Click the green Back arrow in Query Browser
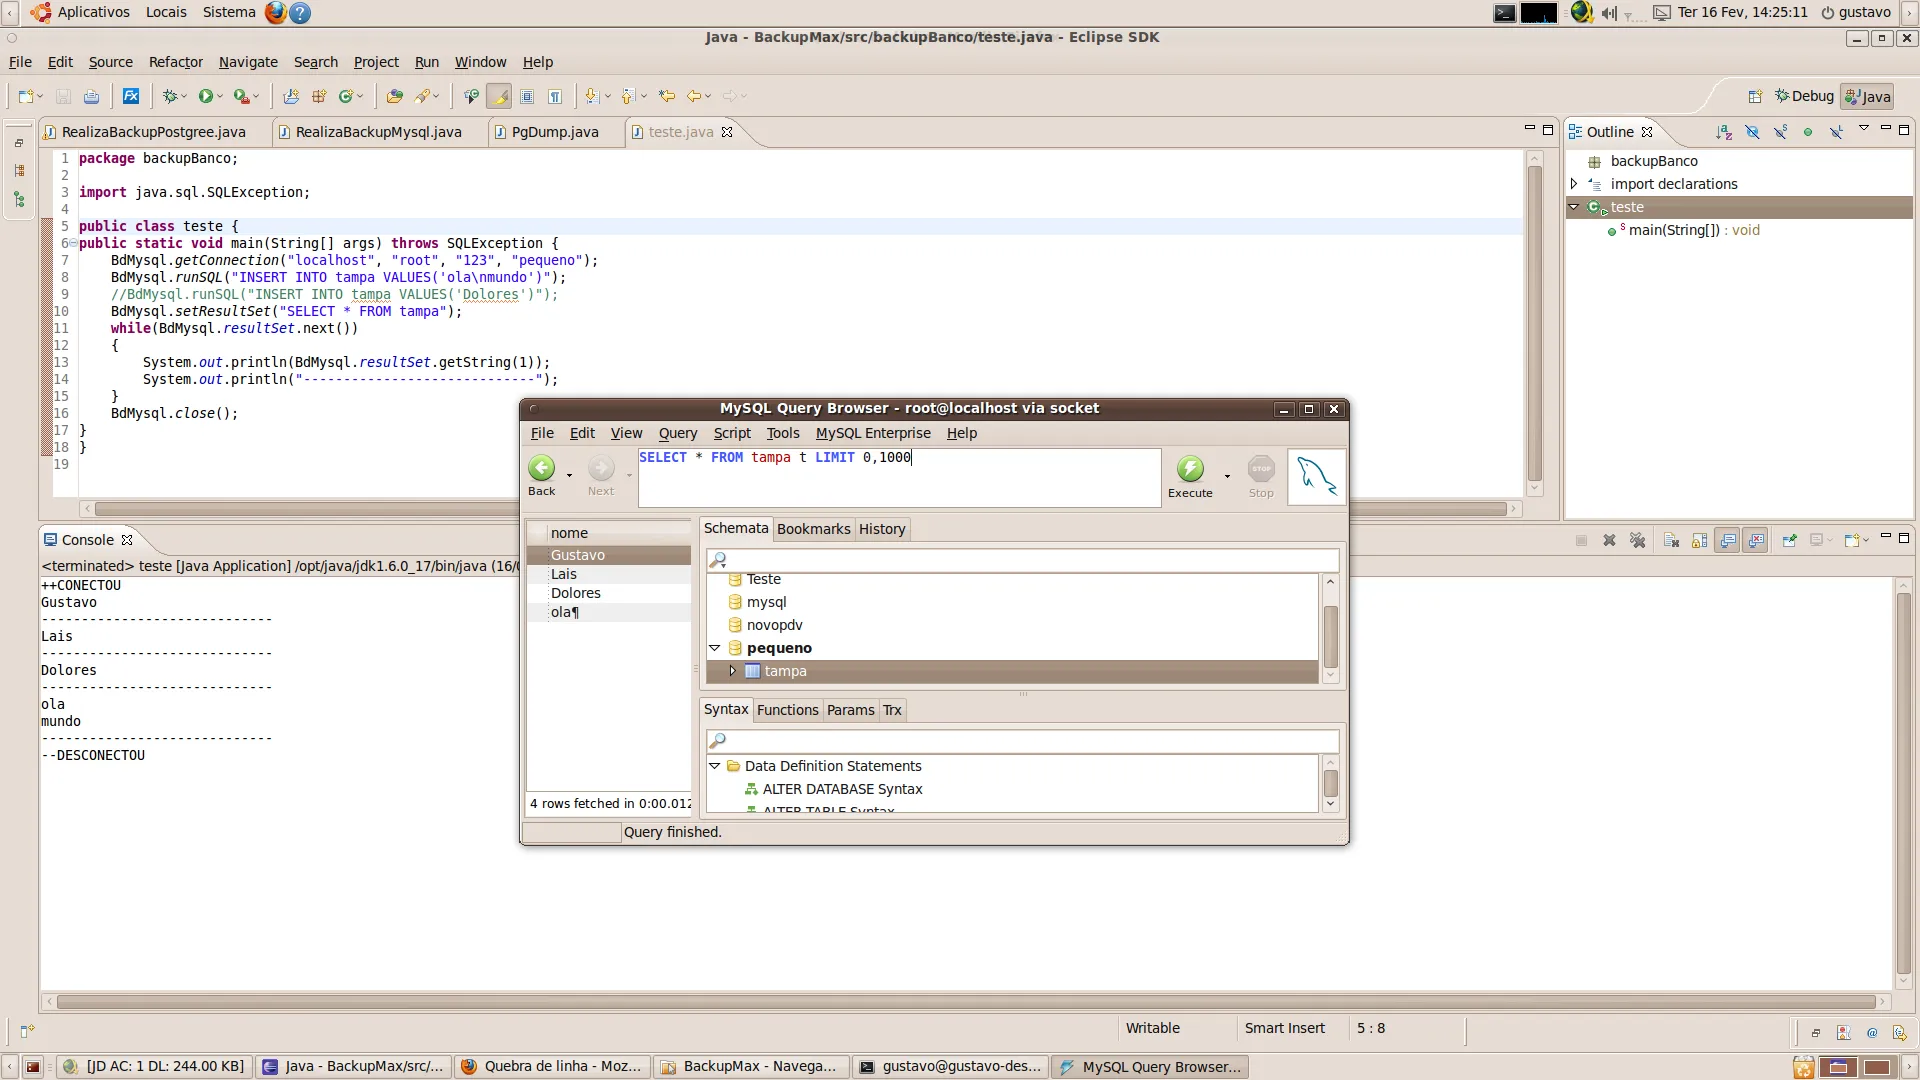Viewport: 1920px width, 1080px height. point(541,468)
